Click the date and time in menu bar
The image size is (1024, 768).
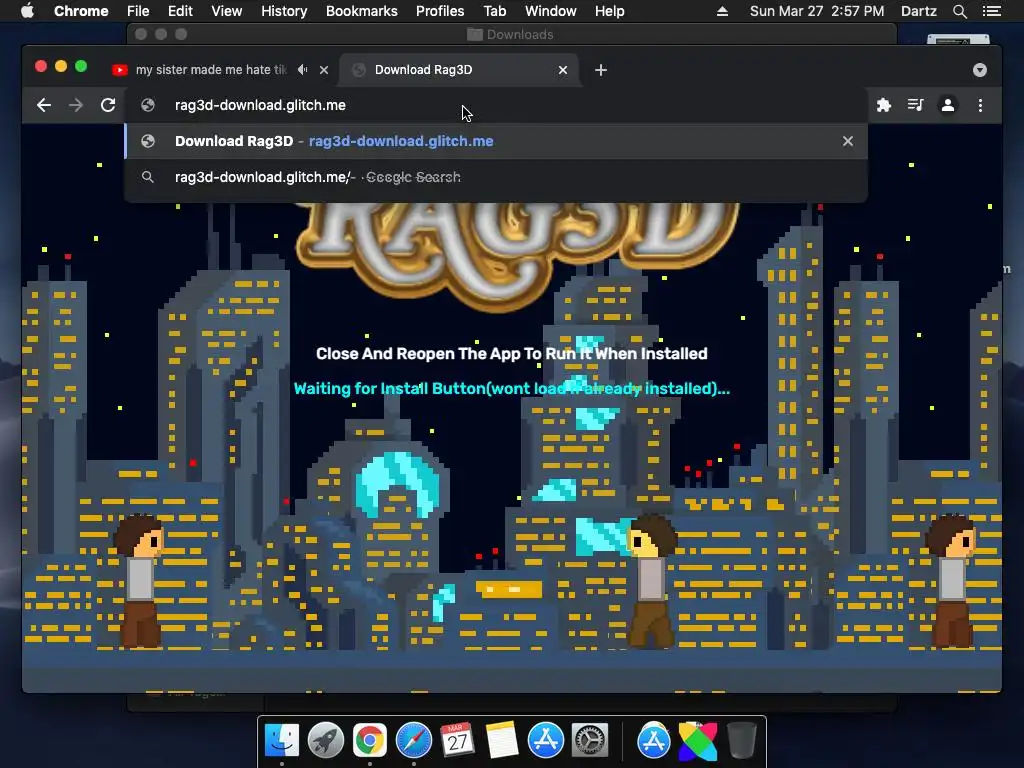(817, 11)
